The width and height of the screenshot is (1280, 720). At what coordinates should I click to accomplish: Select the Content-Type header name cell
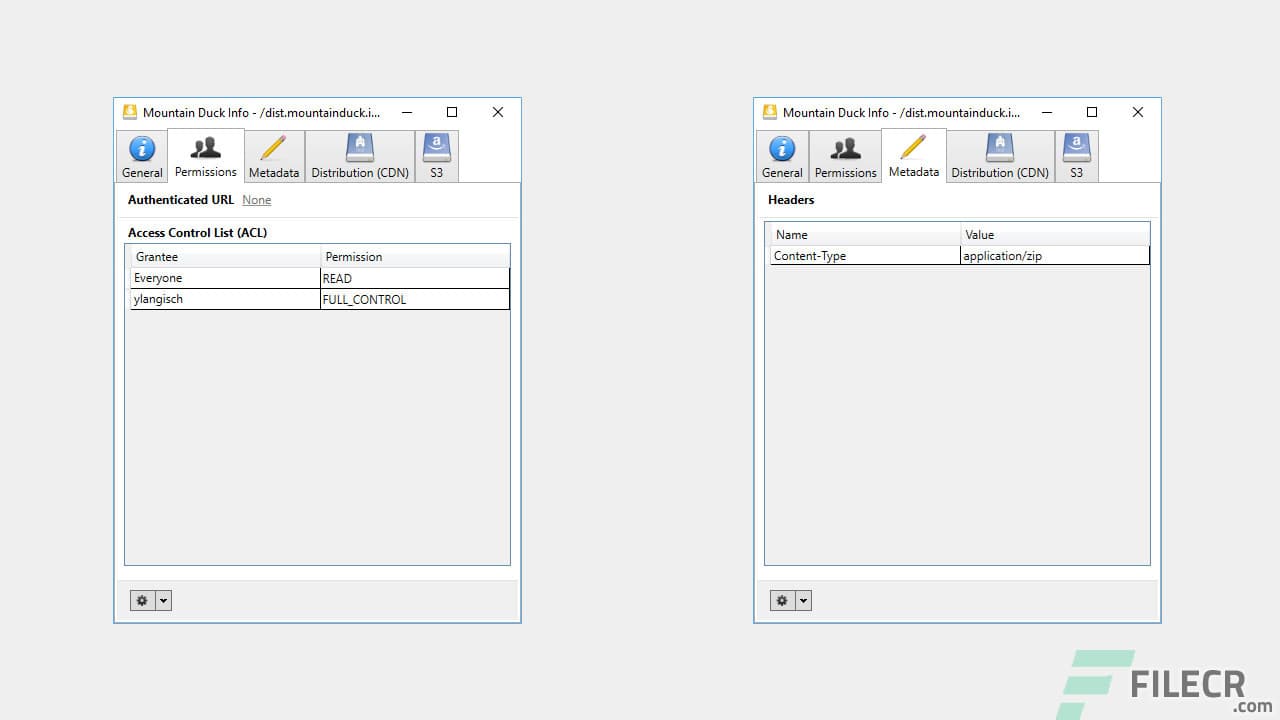pos(865,256)
